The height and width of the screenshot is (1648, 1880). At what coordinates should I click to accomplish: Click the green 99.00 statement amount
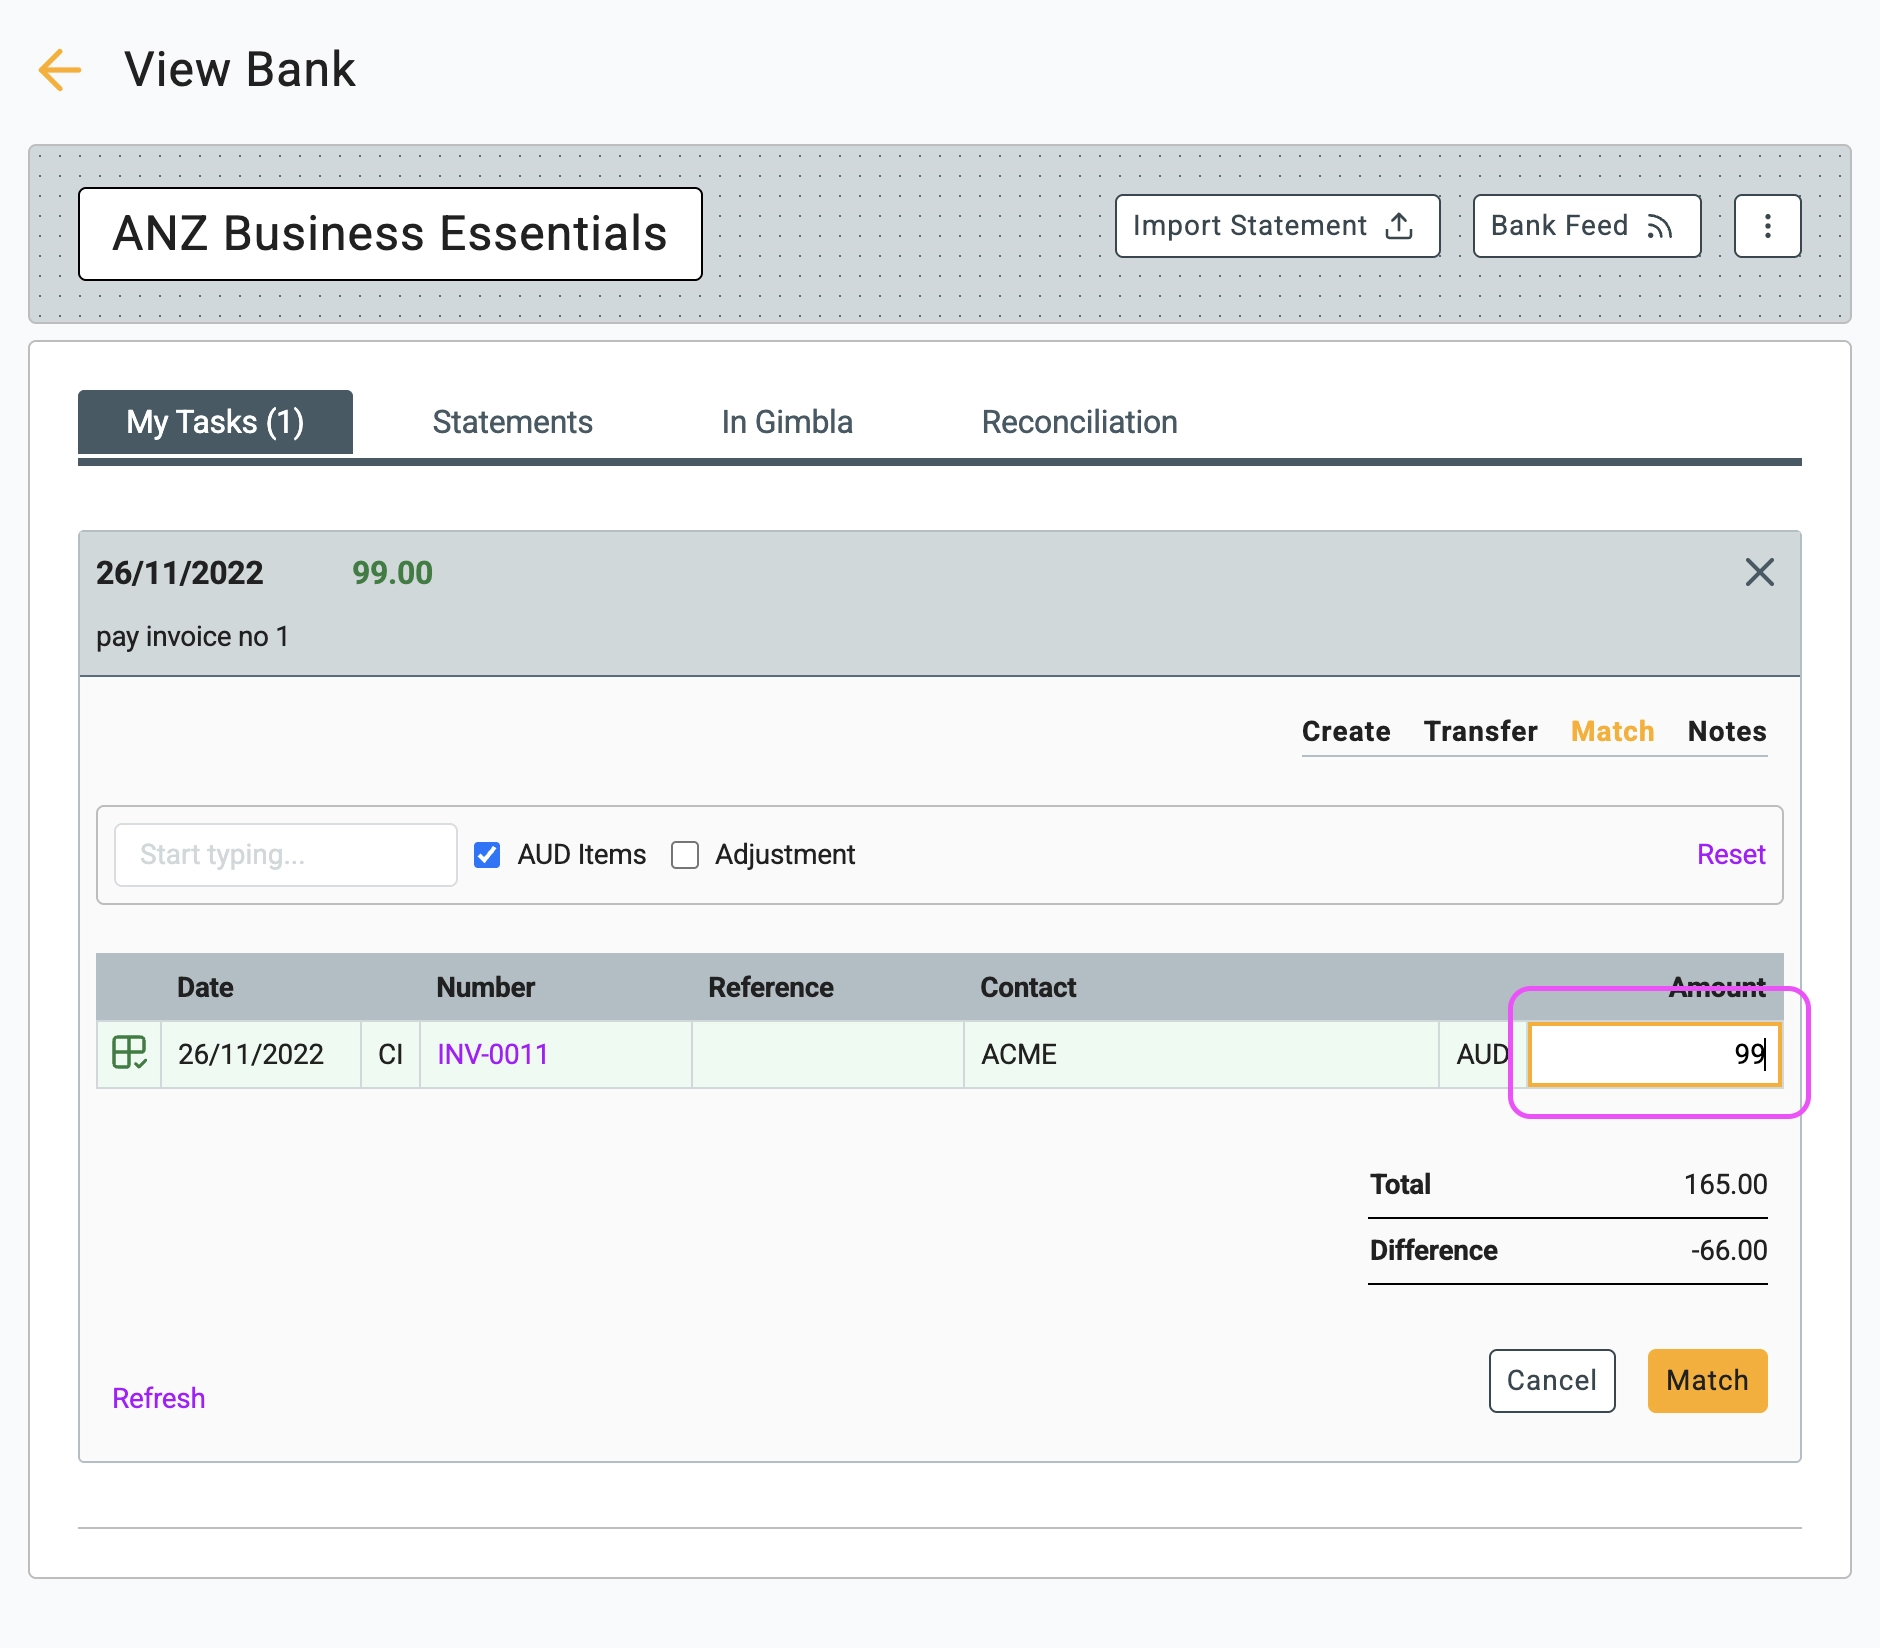[392, 573]
